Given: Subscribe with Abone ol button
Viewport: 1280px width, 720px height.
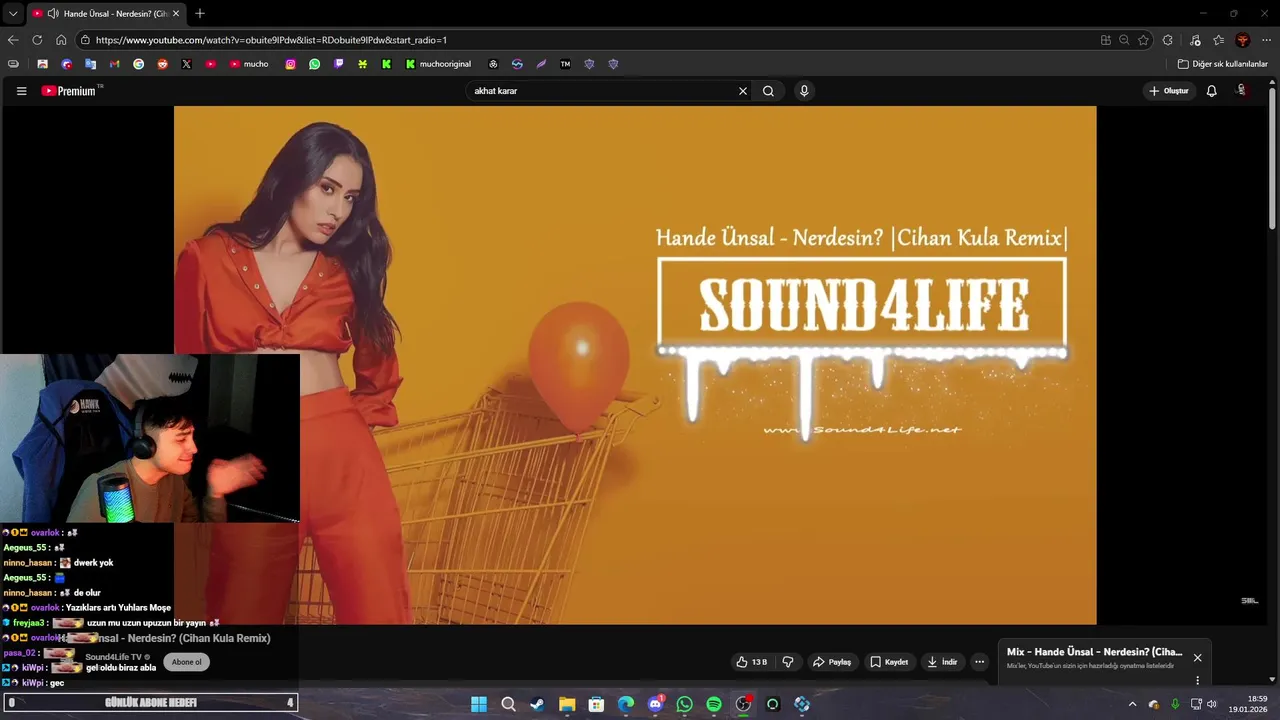Looking at the screenshot, I should [186, 662].
